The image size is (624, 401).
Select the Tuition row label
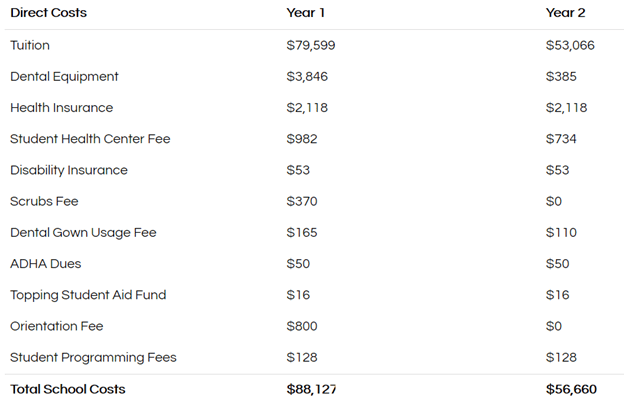(x=30, y=45)
